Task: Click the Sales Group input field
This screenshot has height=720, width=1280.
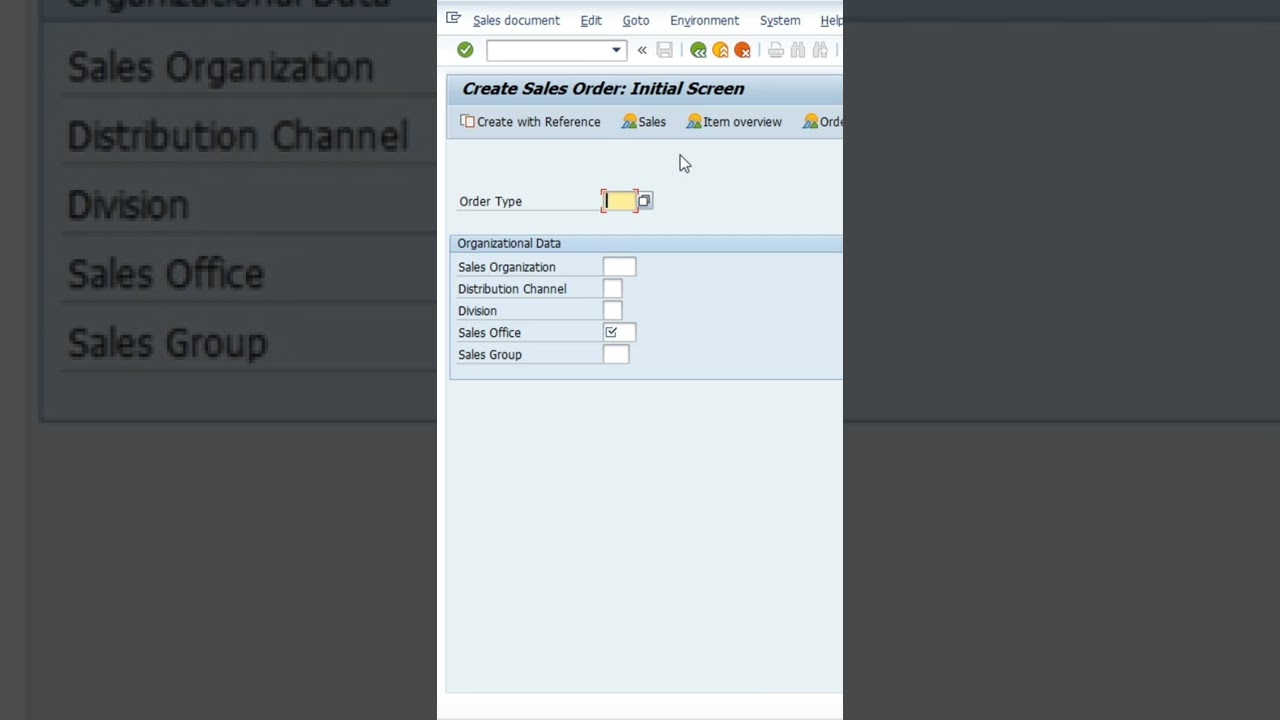Action: tap(616, 354)
